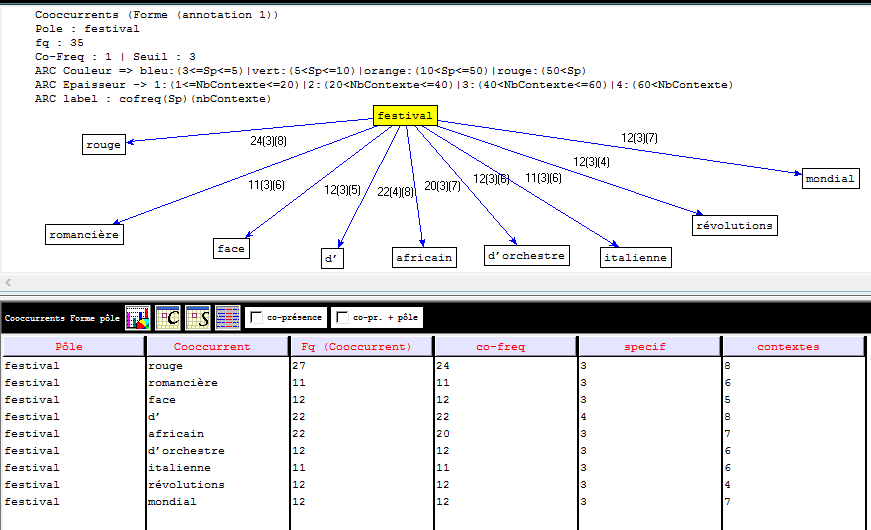871x530 pixels.
Task: Sort by the Cooccurrent column header
Action: 218,347
